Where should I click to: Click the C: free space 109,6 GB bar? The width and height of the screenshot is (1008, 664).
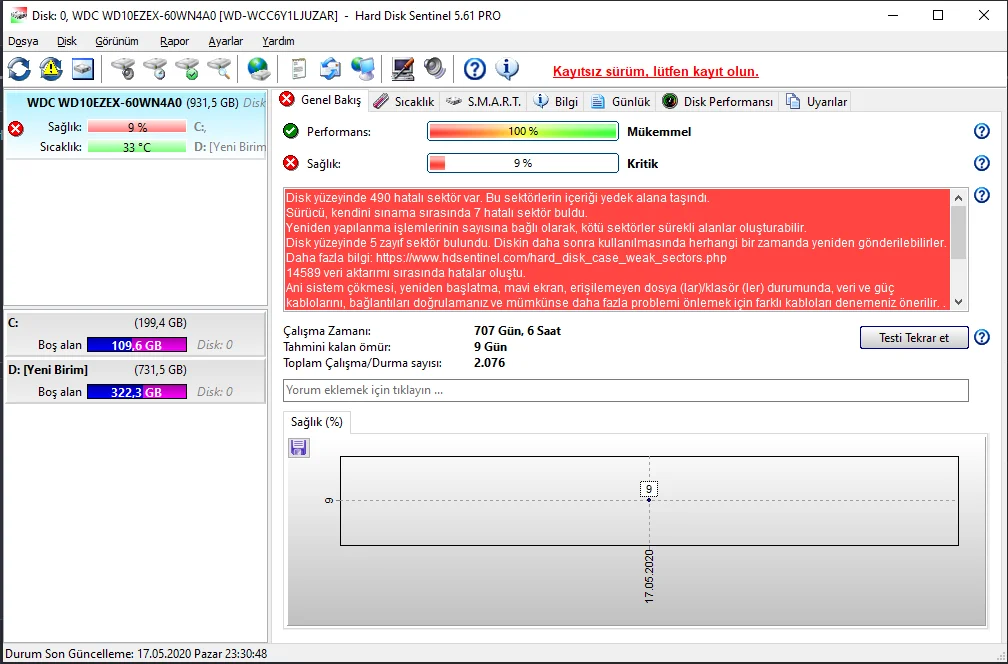point(137,345)
